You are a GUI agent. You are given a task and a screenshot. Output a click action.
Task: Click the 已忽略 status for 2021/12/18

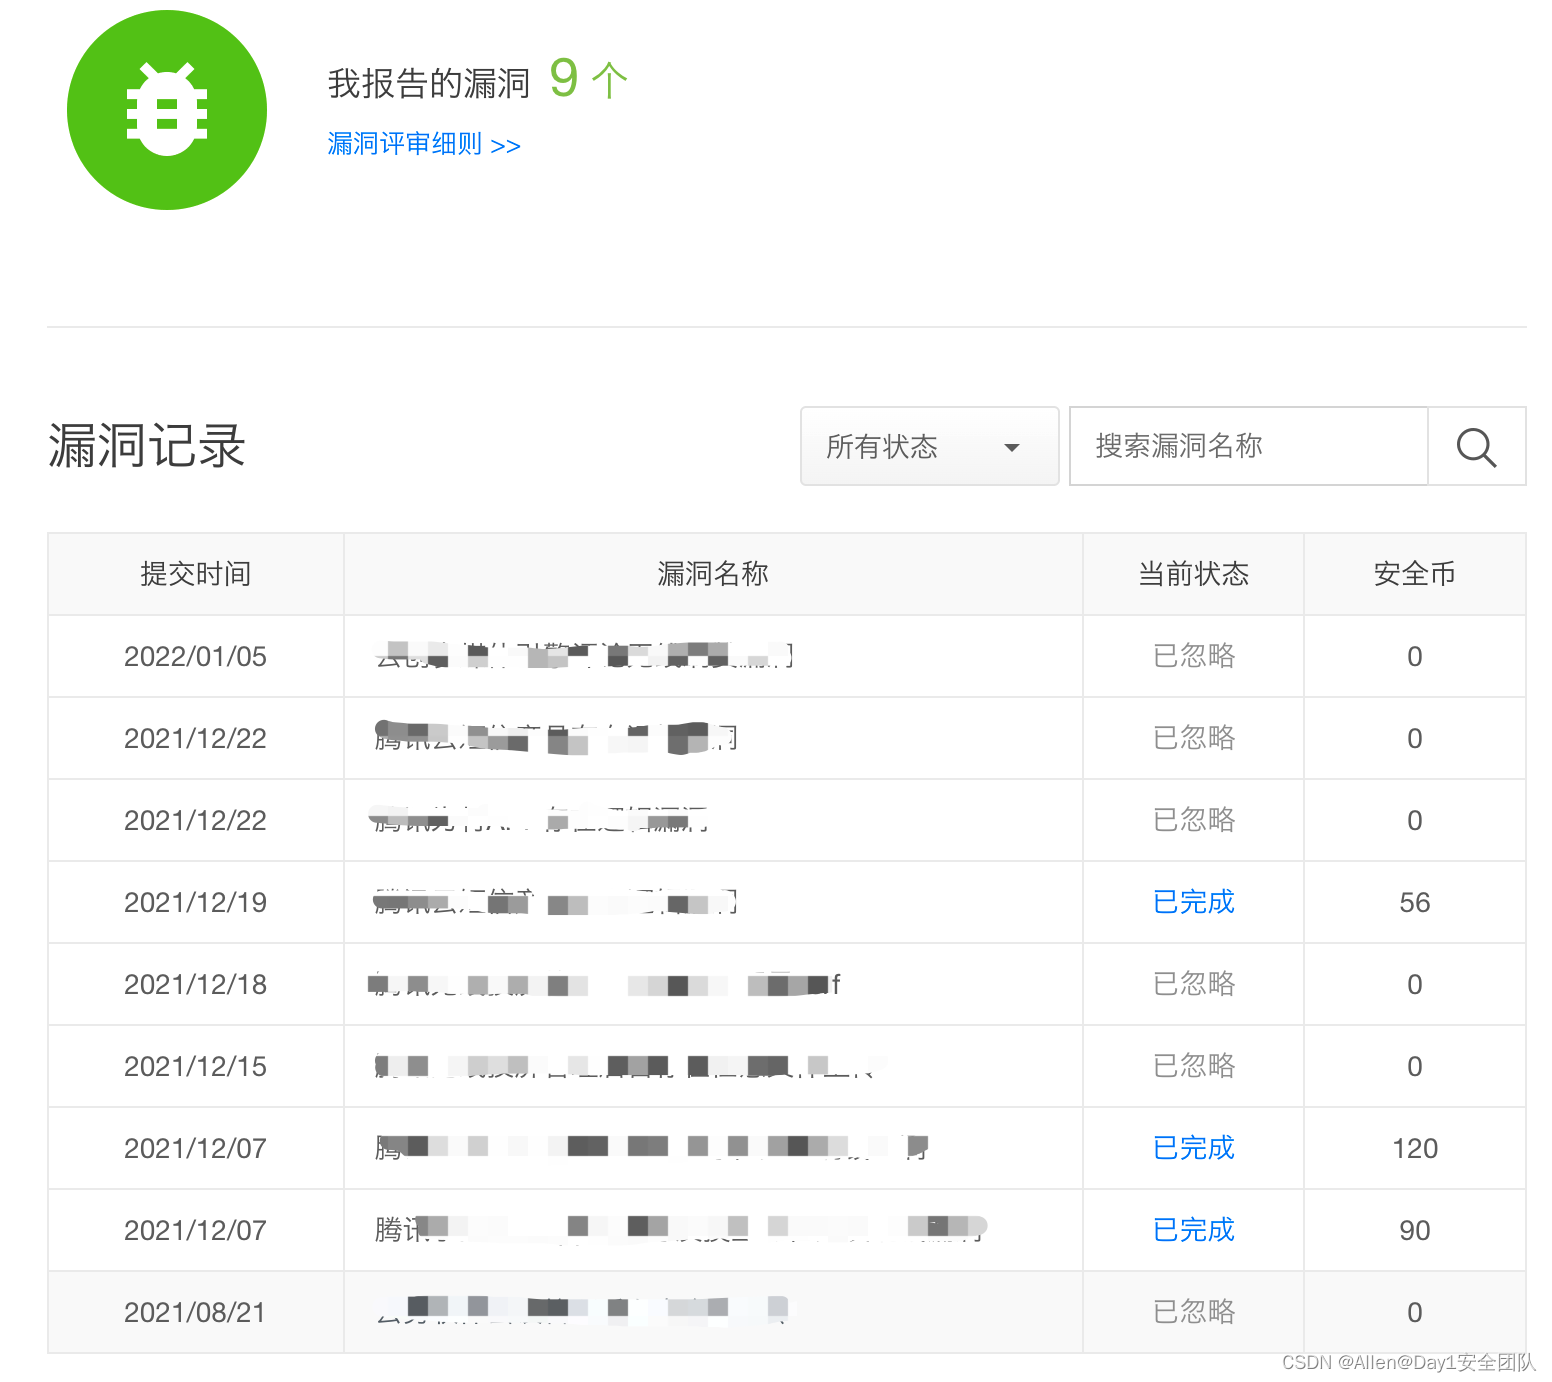coord(1194,984)
